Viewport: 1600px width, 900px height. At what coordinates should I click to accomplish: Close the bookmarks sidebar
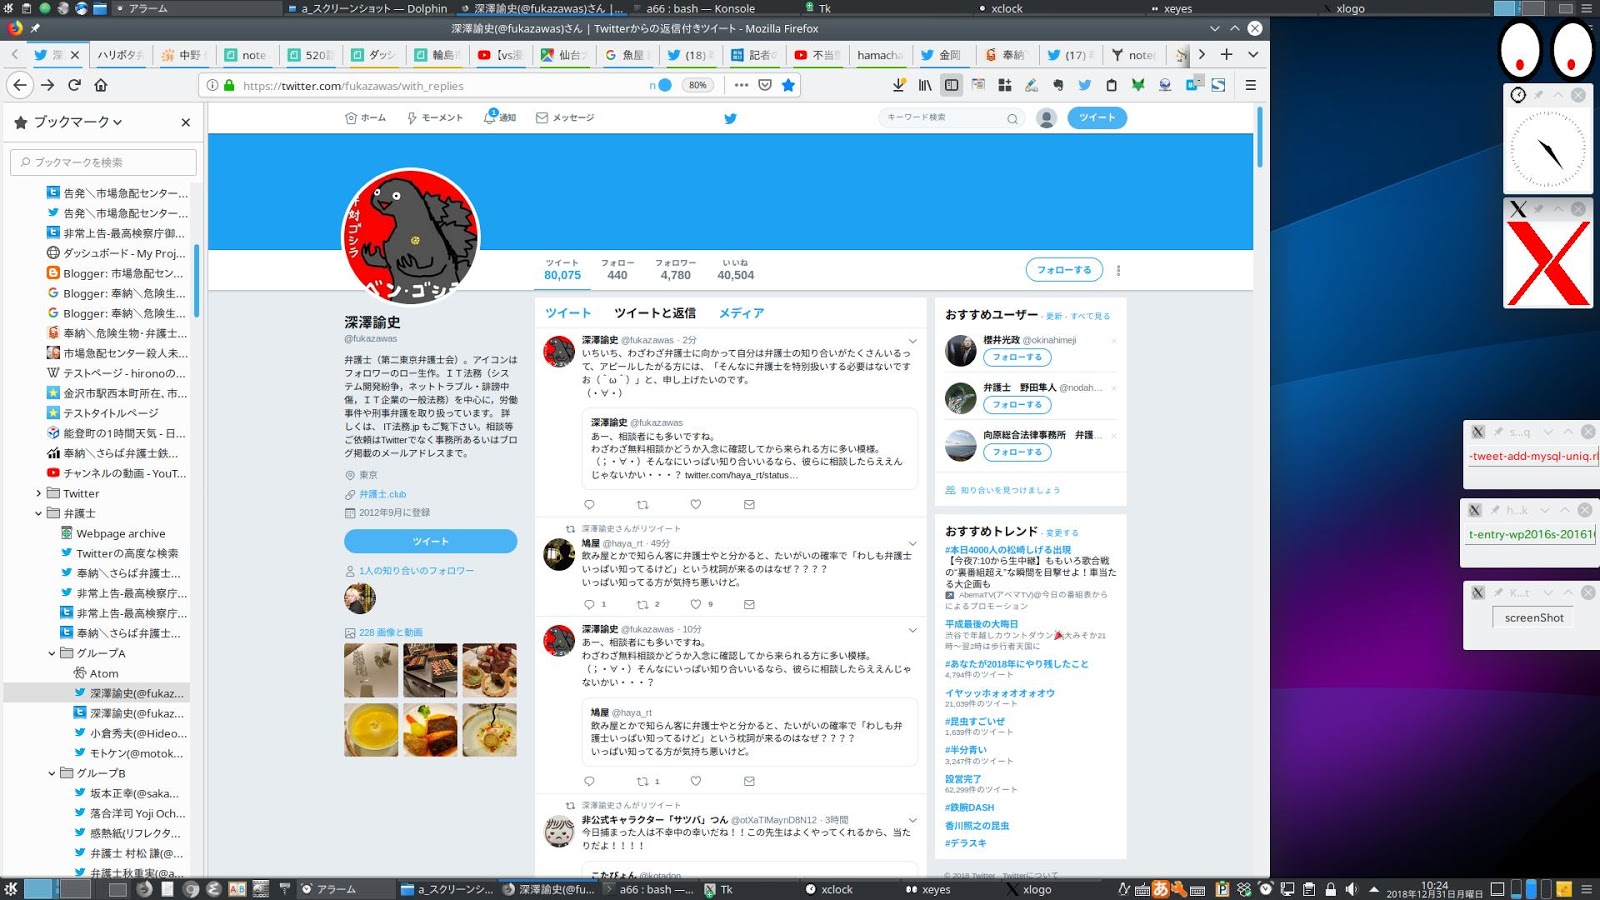[x=185, y=122]
